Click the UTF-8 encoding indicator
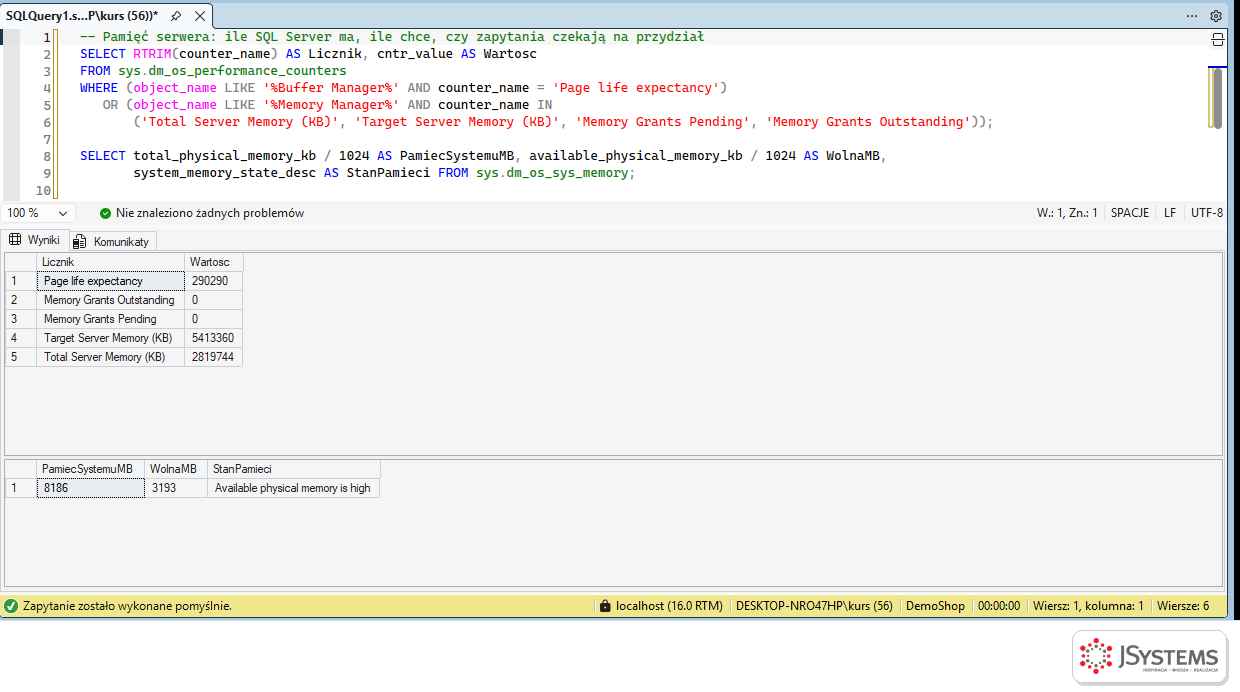 [x=1207, y=213]
